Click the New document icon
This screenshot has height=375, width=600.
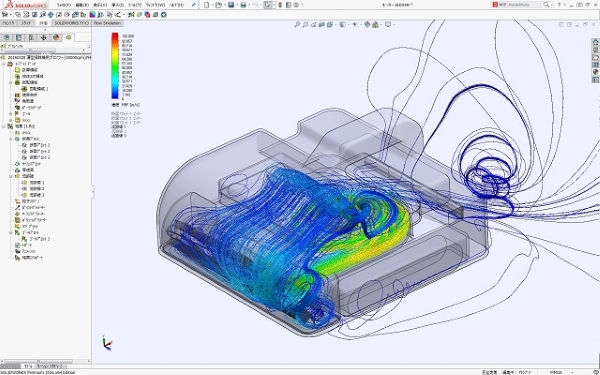tap(207, 5)
